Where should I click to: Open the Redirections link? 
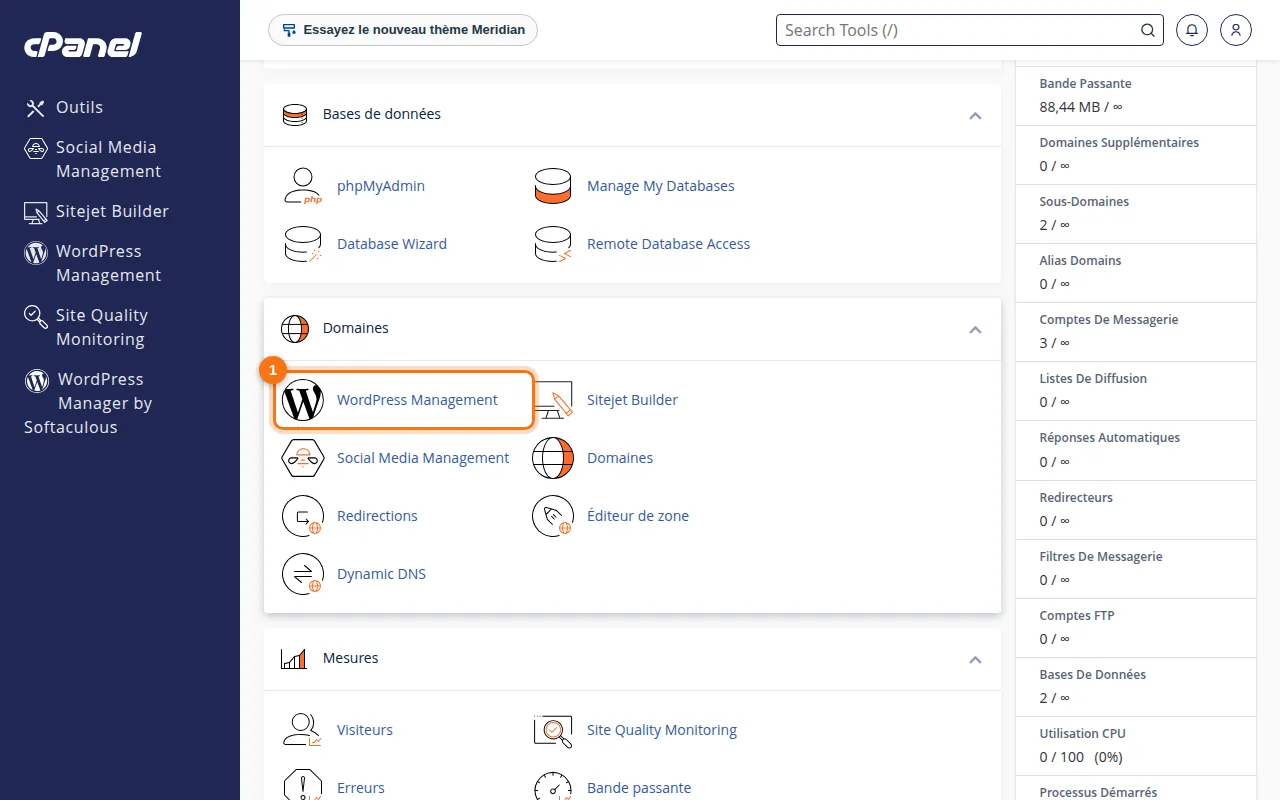[377, 516]
